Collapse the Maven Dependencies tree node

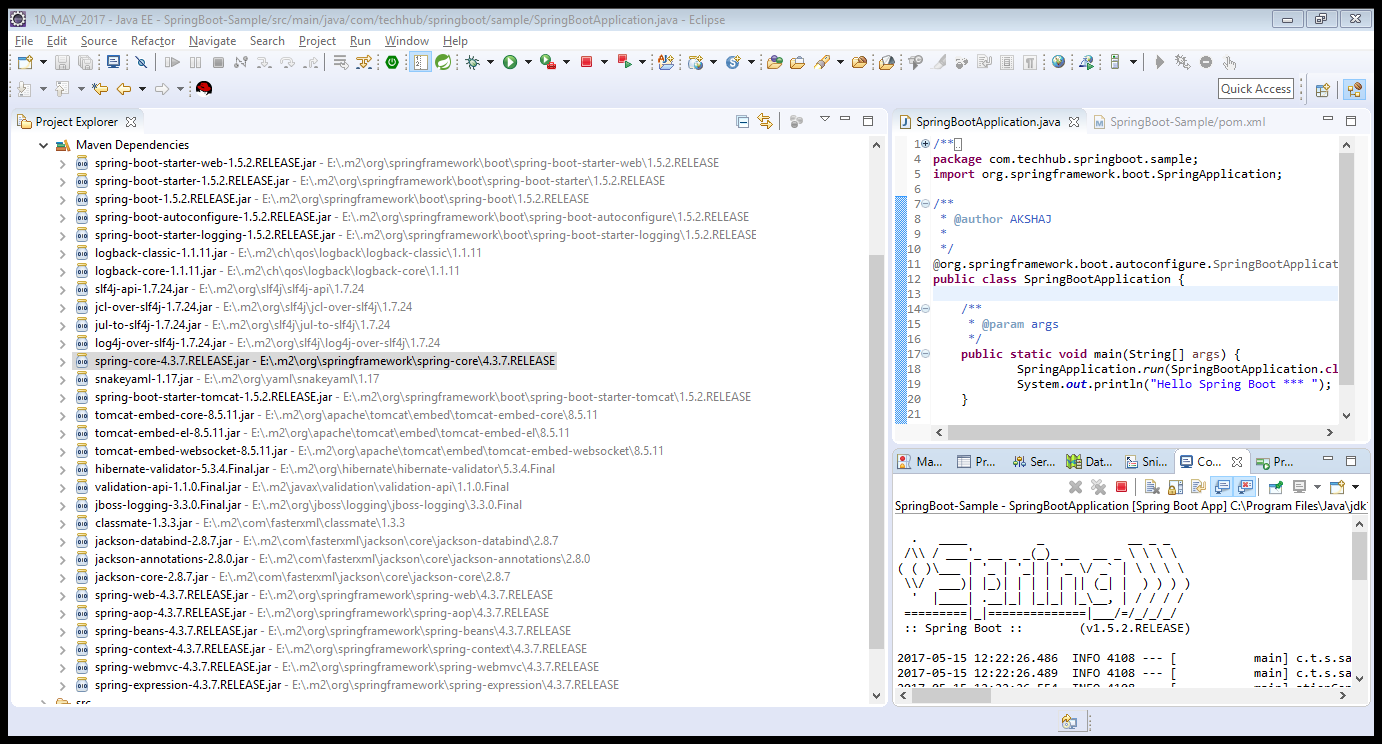coord(43,143)
